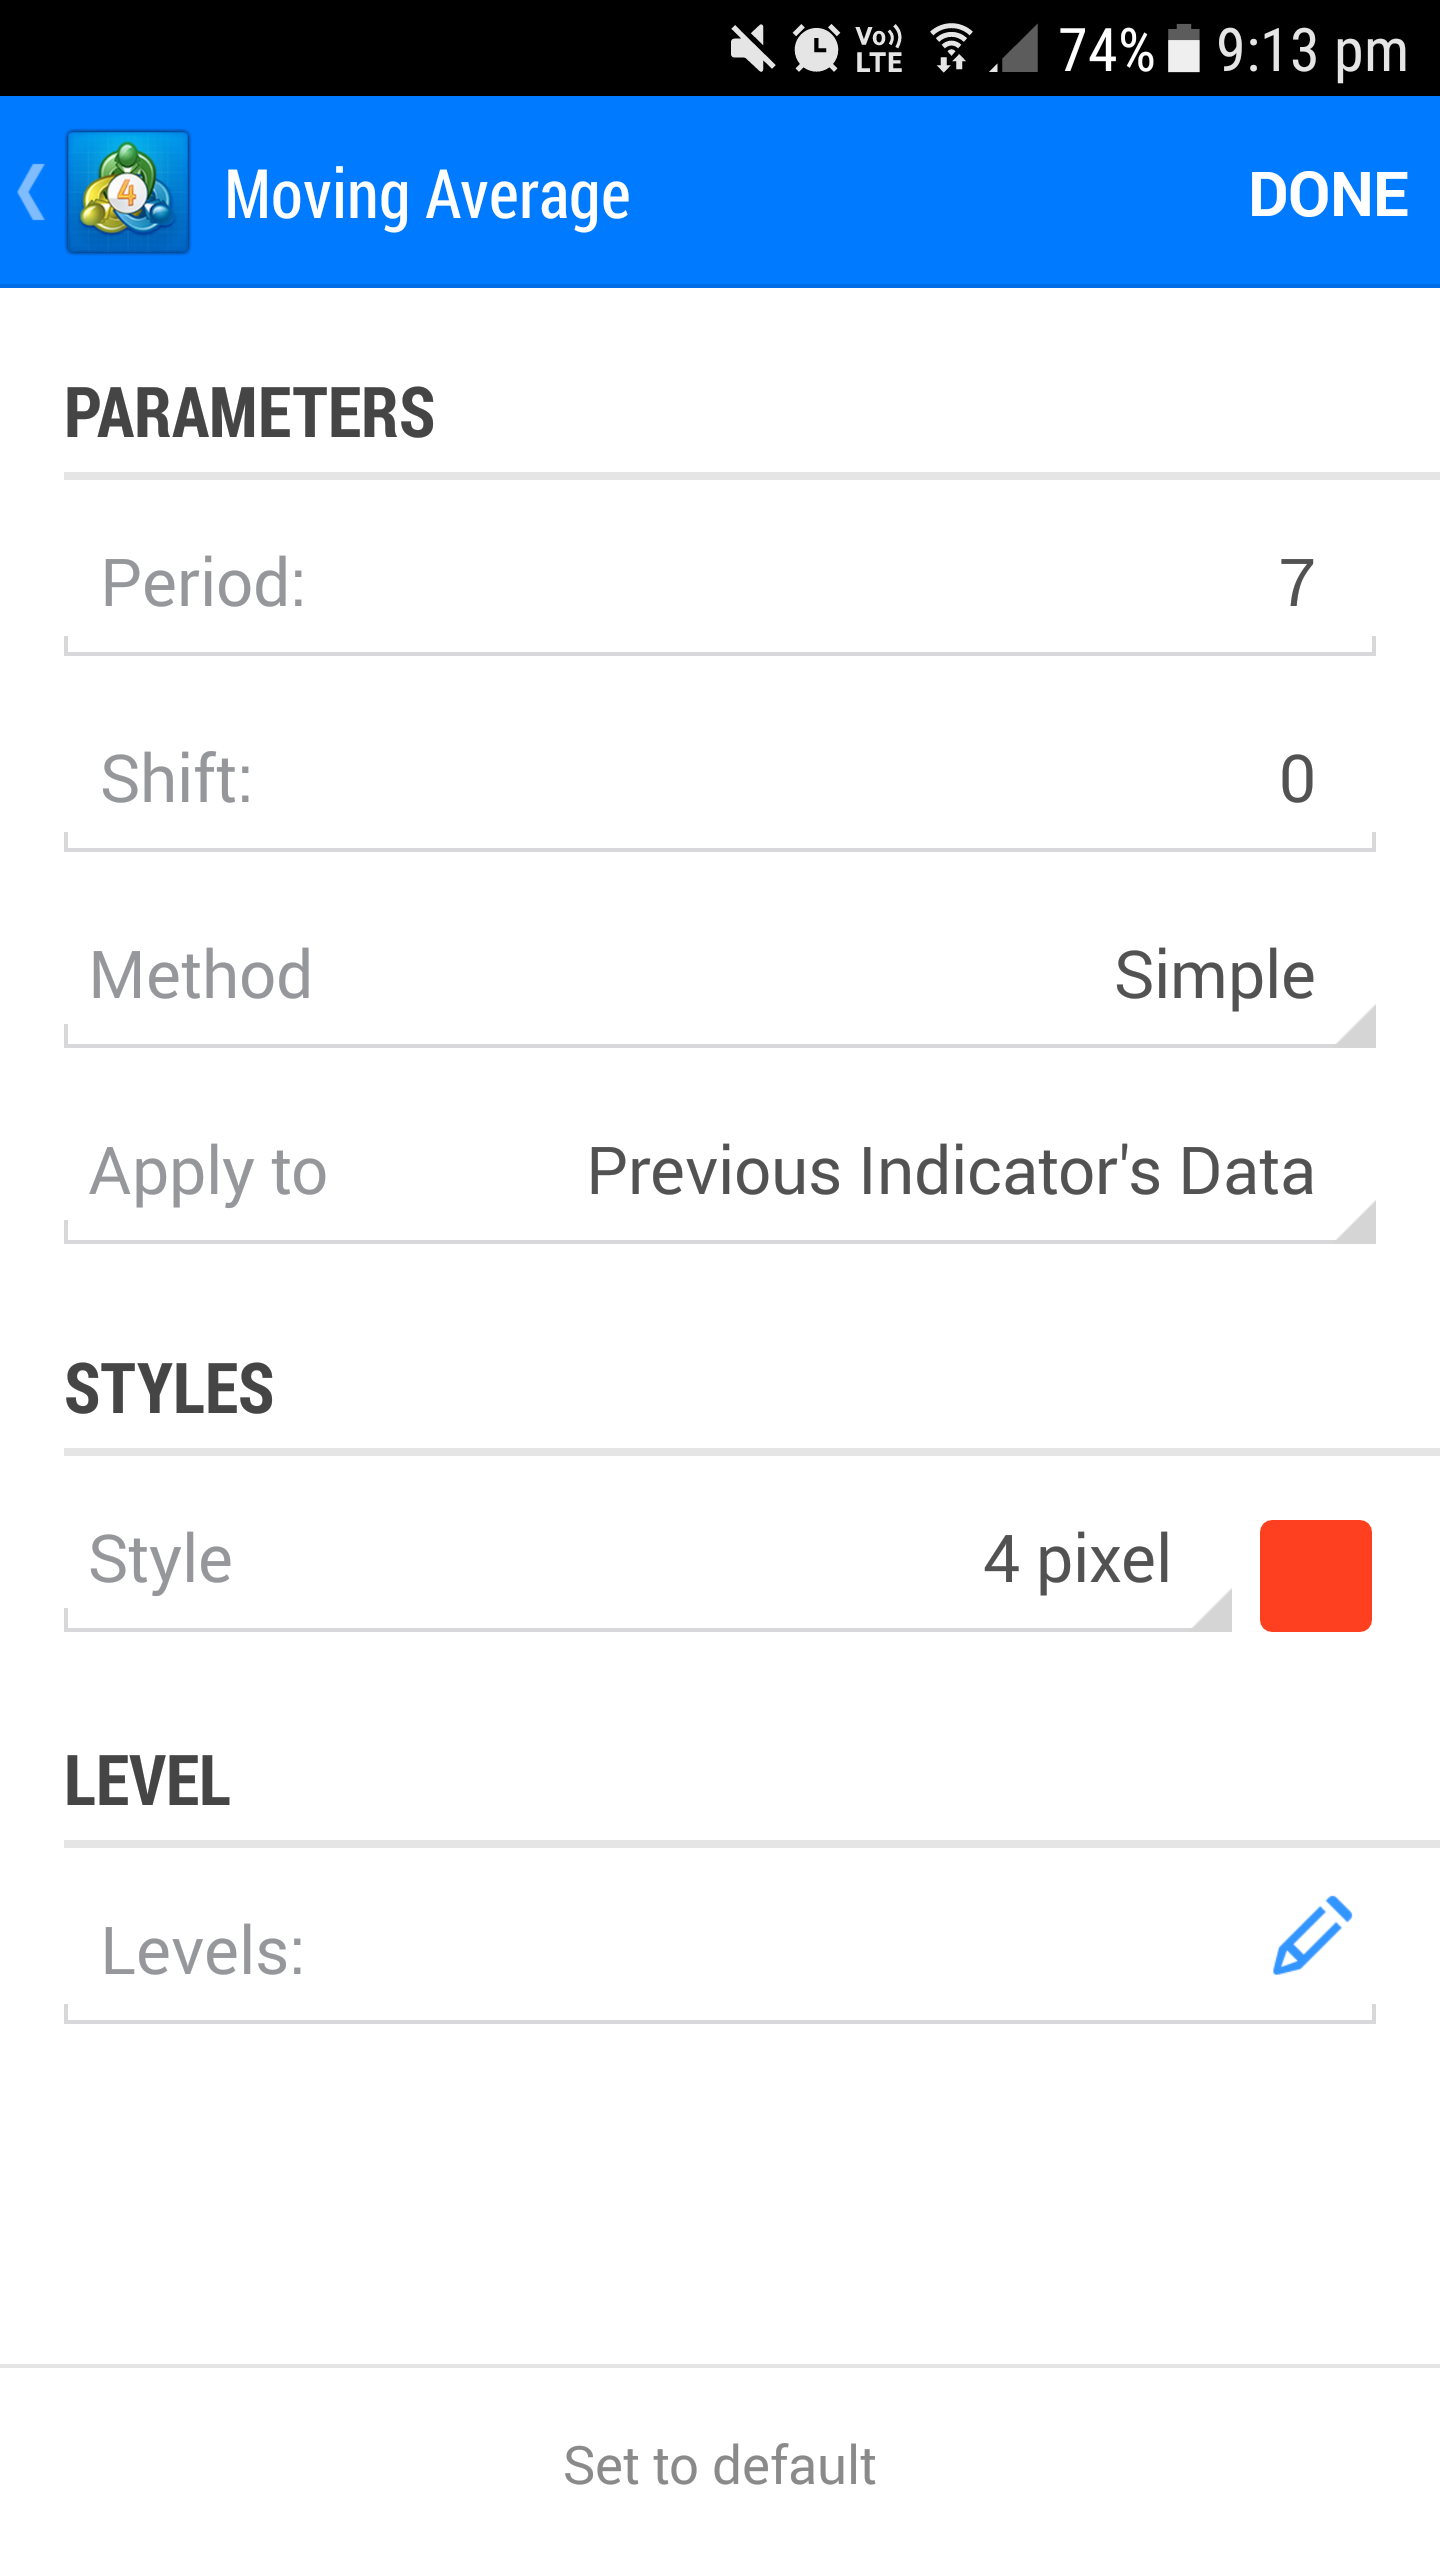
Task: Tap the alarm clock status icon
Action: [x=816, y=49]
